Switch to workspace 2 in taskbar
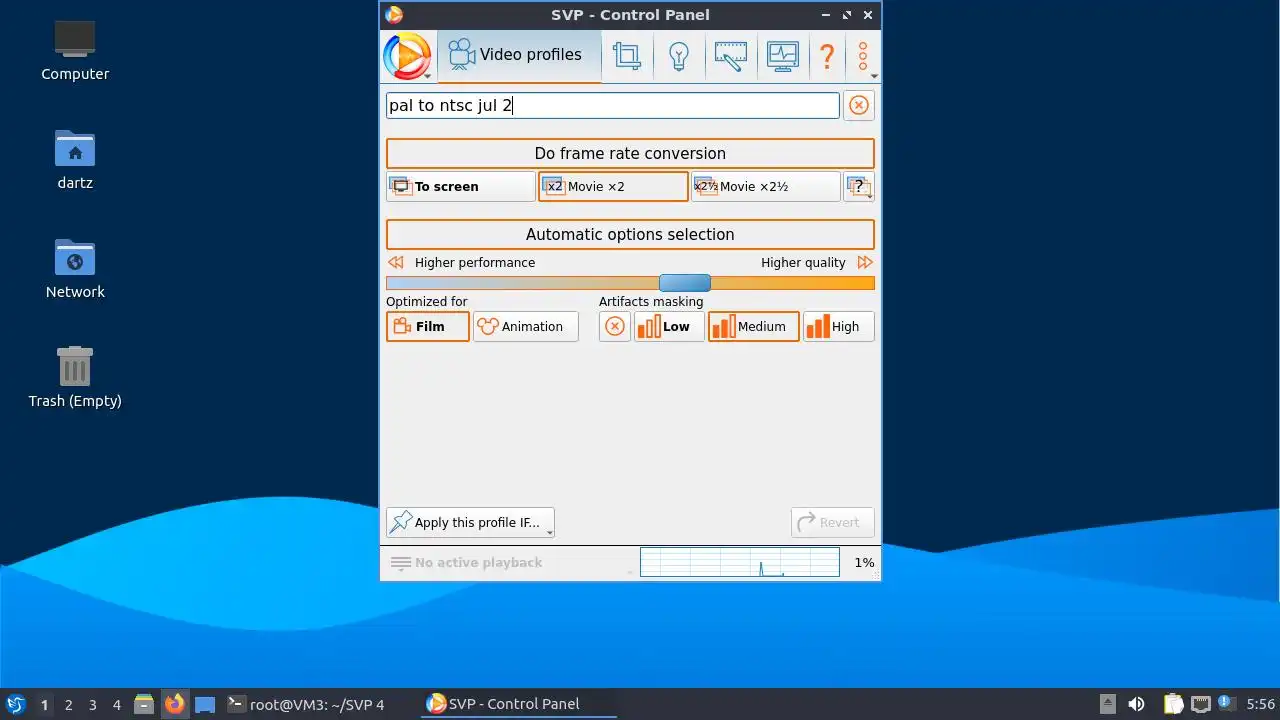 pos(68,705)
